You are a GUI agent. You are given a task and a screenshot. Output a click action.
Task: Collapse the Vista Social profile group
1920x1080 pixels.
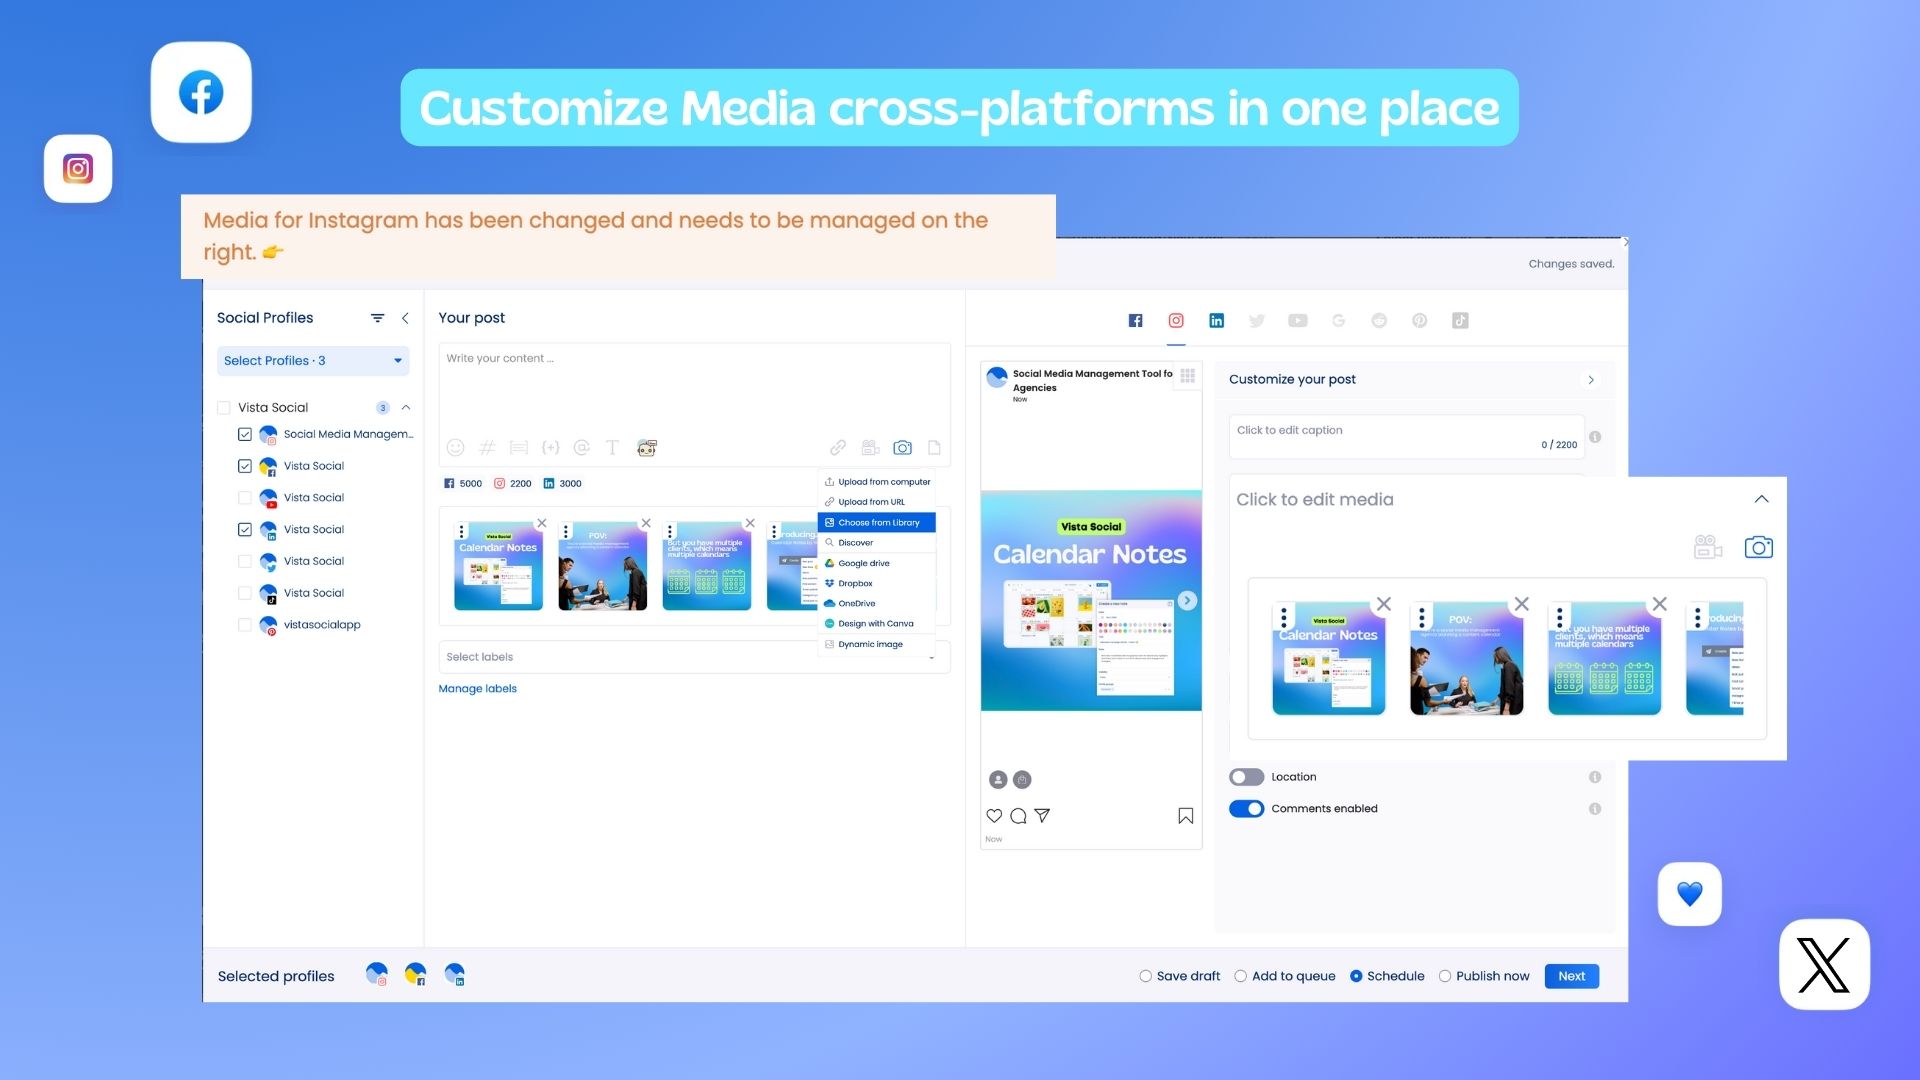pos(405,407)
